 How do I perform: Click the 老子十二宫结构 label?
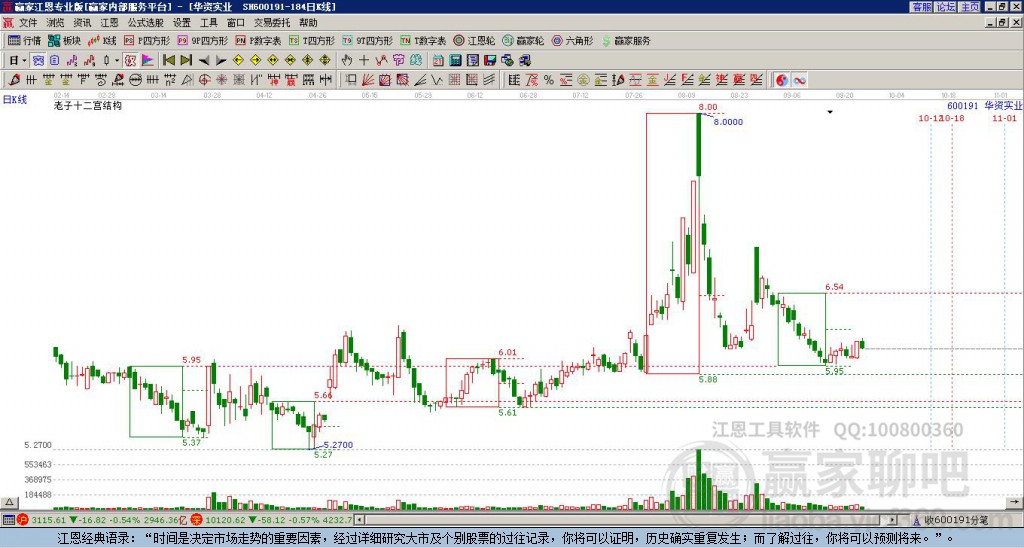(88, 105)
